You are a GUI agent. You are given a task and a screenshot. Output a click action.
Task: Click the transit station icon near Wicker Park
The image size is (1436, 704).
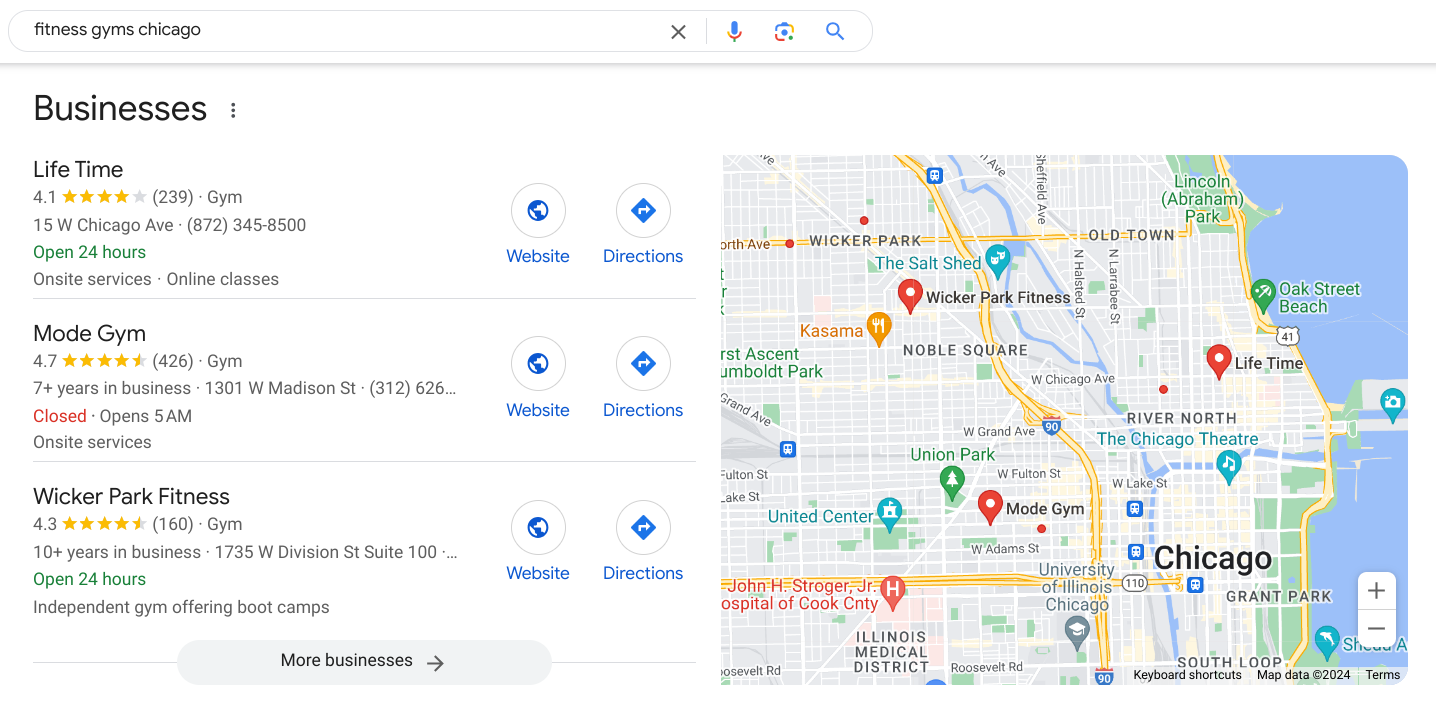(x=935, y=175)
